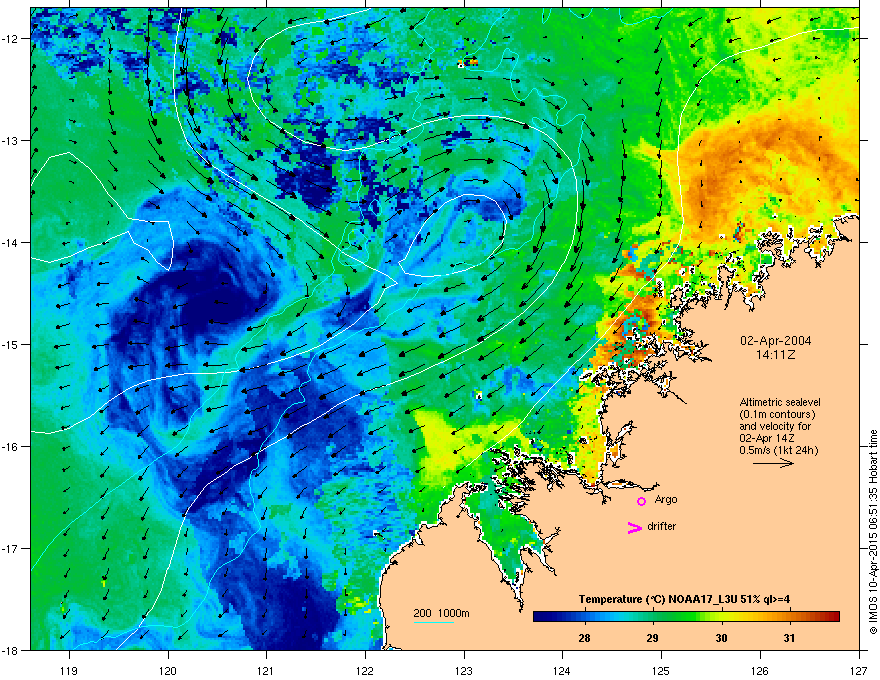Image resolution: width=880 pixels, height=680 pixels.
Task: Click the longitude axis label 127
Action: point(858,671)
